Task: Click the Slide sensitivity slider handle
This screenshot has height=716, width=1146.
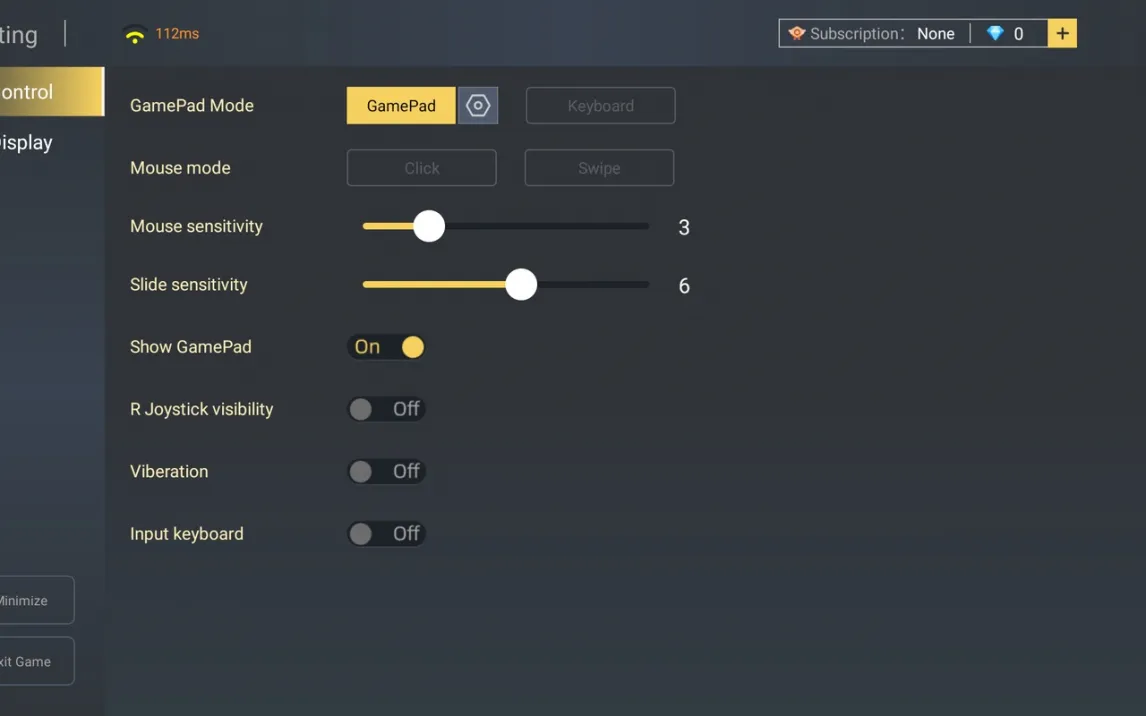Action: point(521,285)
